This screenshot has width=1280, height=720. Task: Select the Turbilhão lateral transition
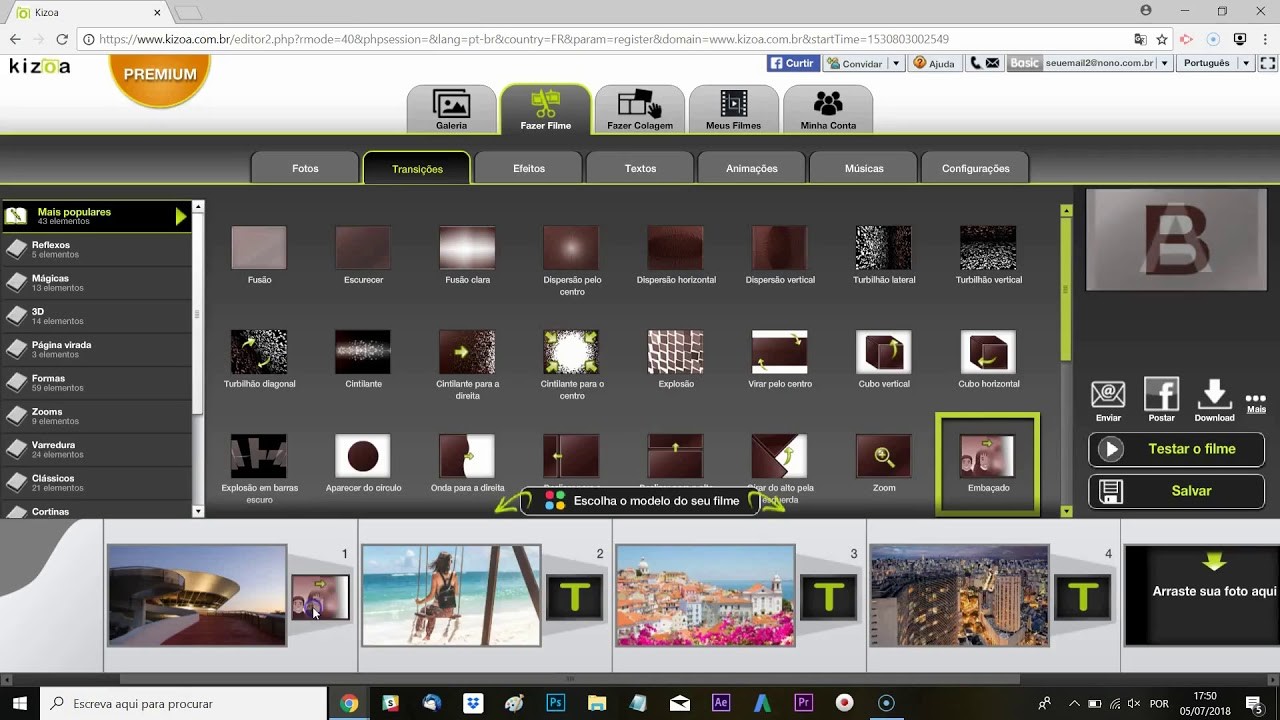(883, 248)
